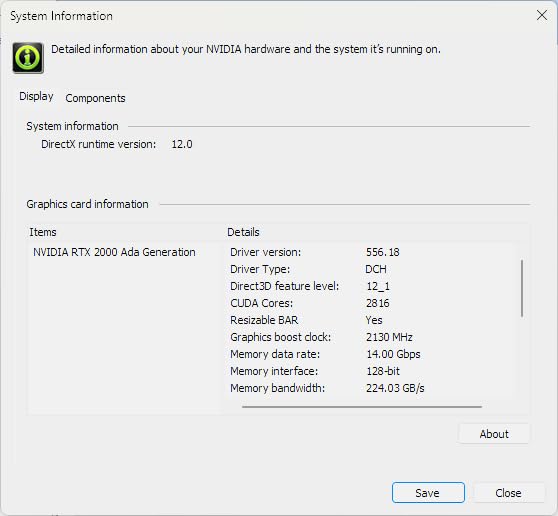Open the Components tab
The width and height of the screenshot is (558, 516).
coord(95,98)
